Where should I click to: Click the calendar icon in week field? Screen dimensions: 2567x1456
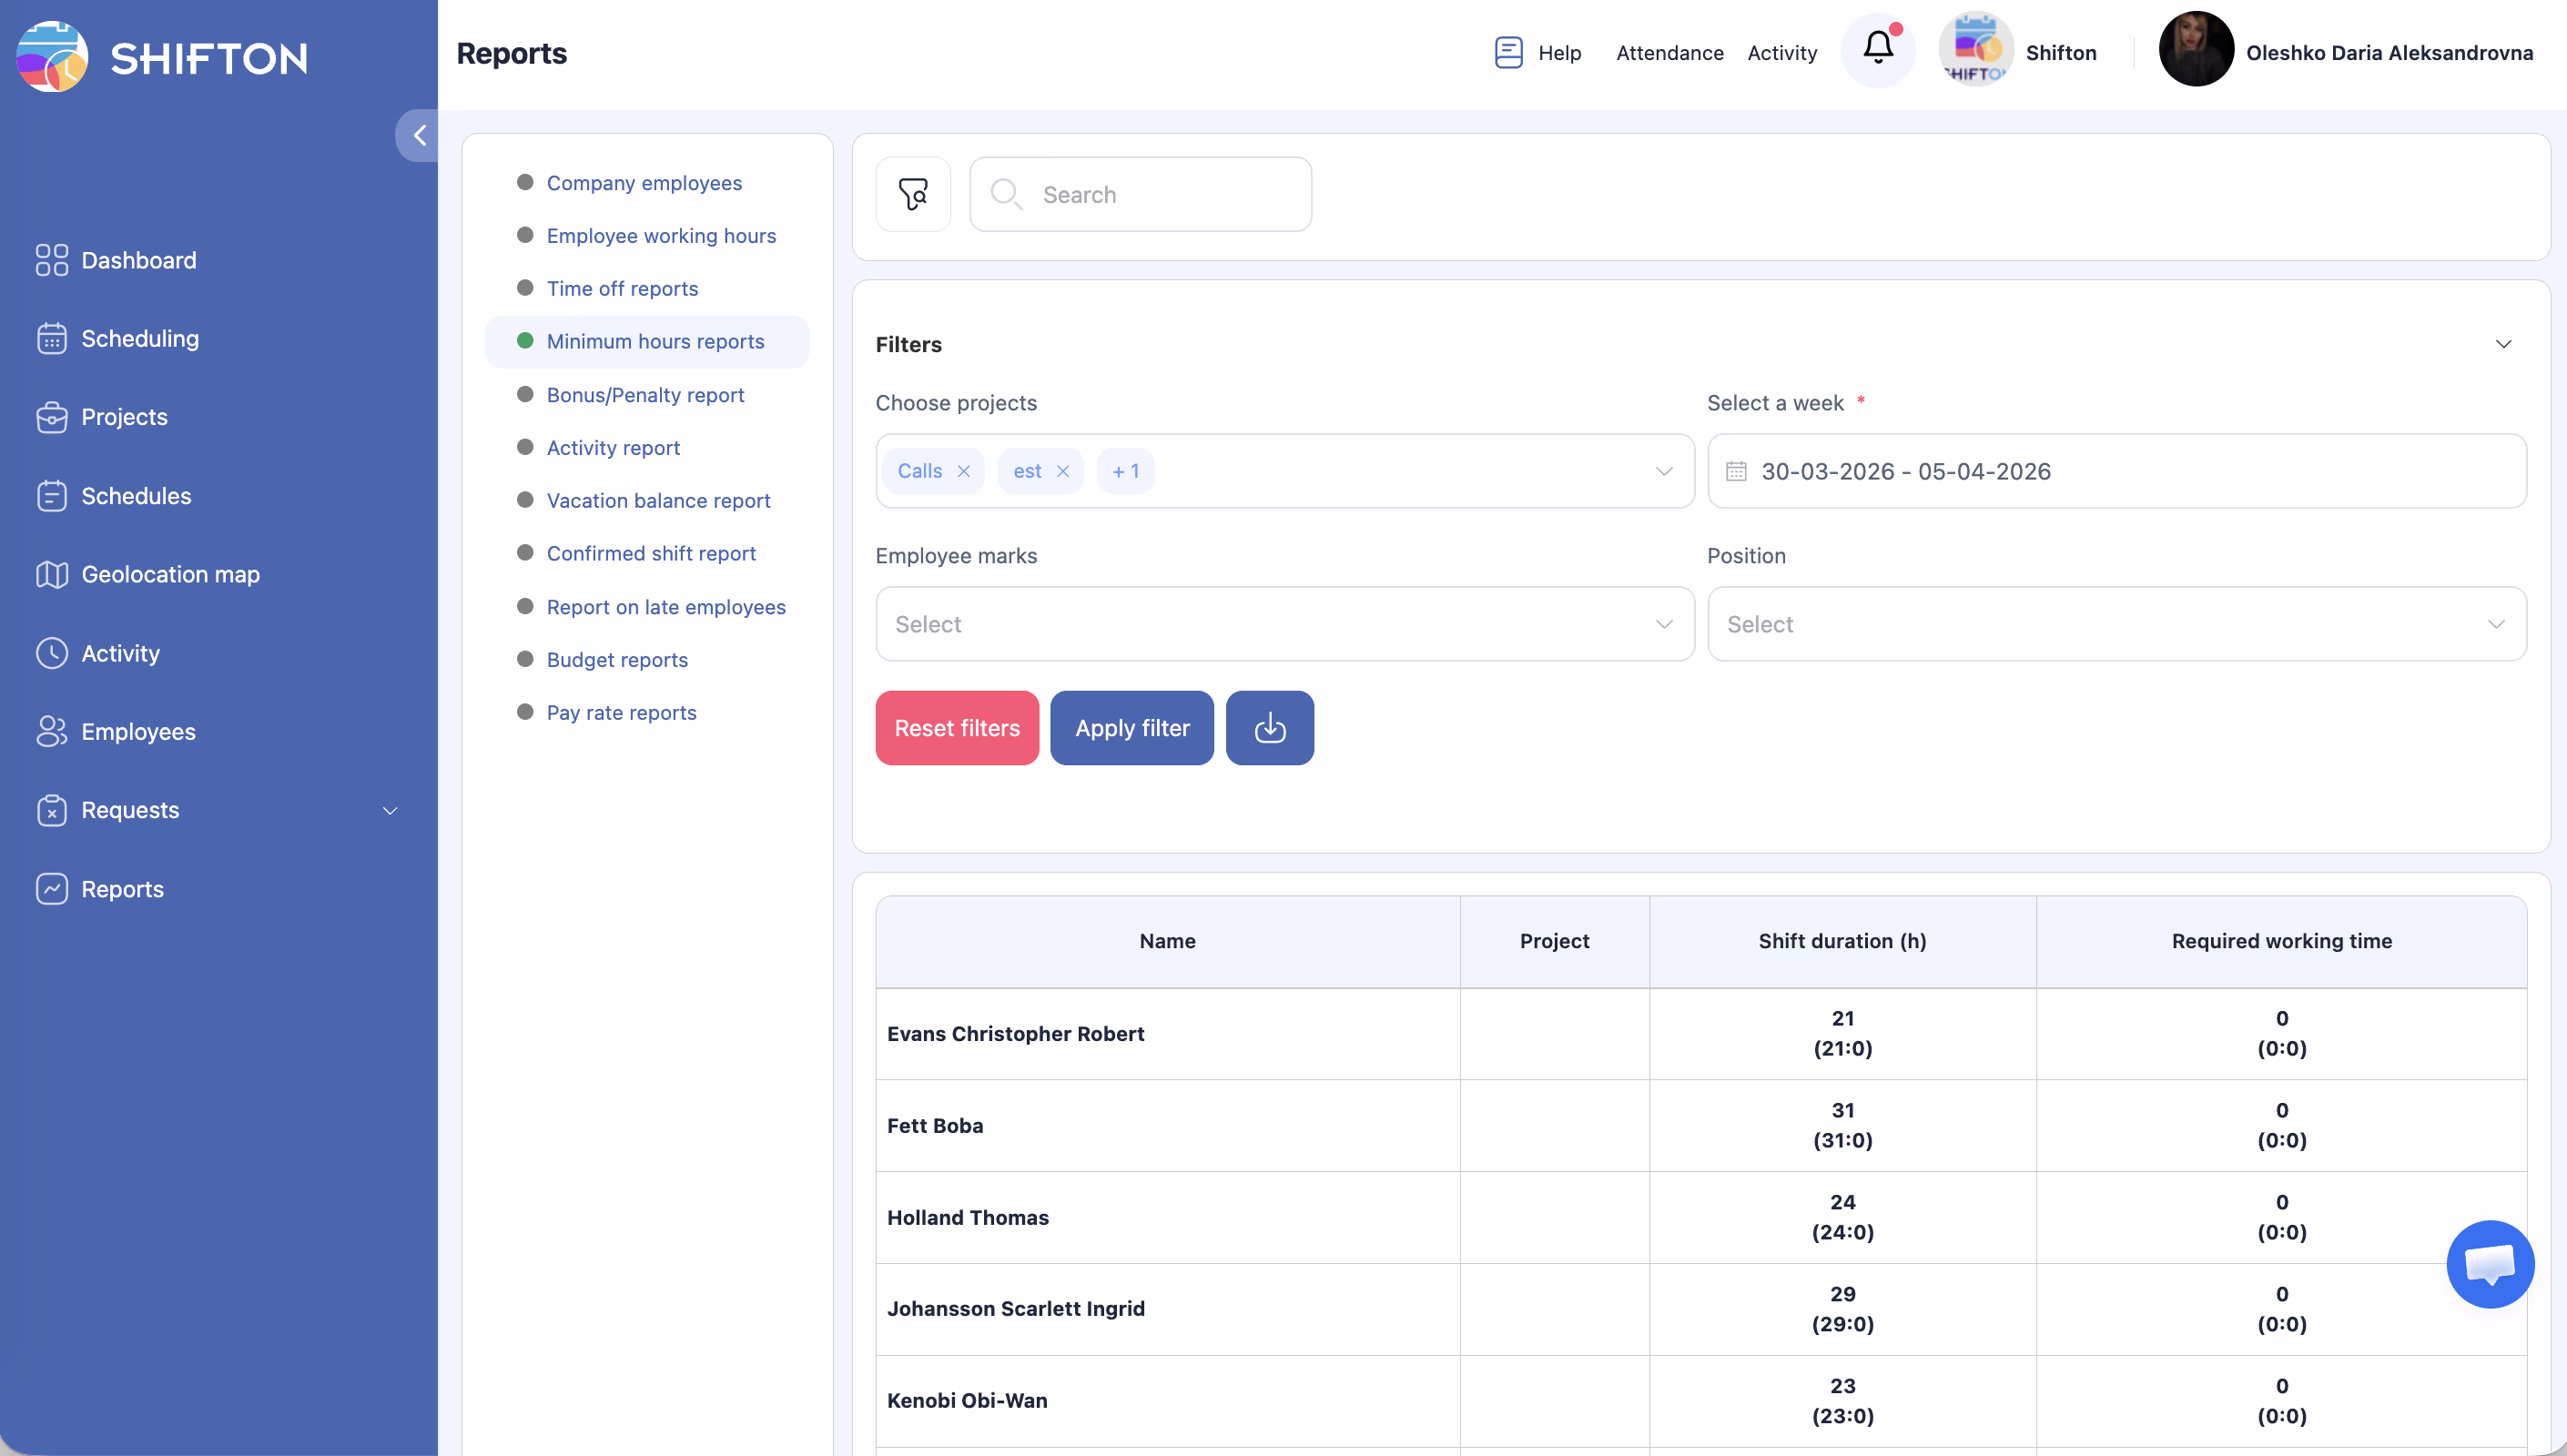(1736, 471)
